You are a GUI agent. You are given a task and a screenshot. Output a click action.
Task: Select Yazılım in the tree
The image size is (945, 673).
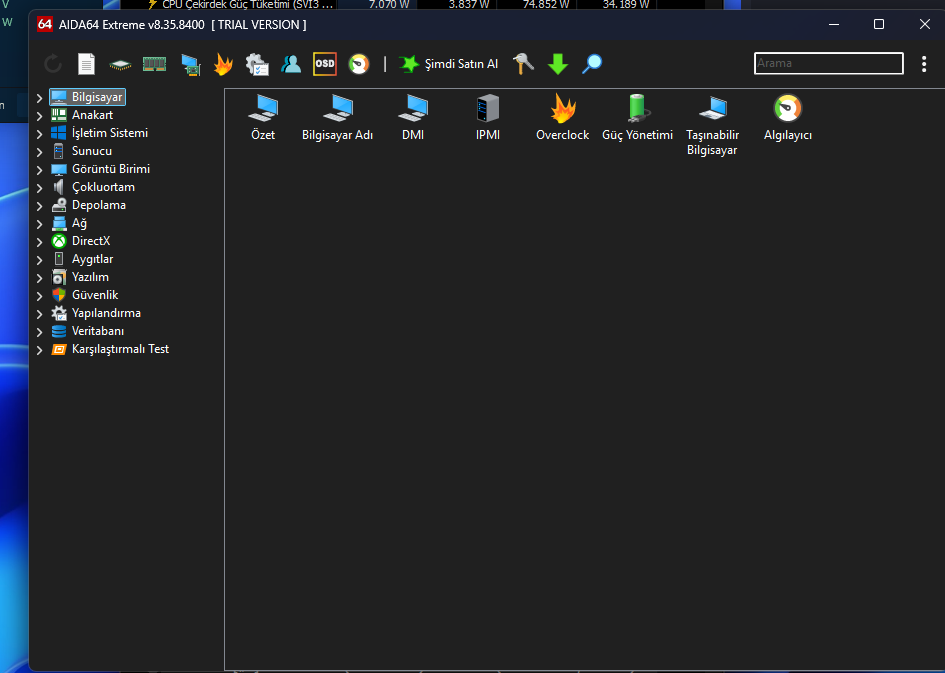[80, 277]
